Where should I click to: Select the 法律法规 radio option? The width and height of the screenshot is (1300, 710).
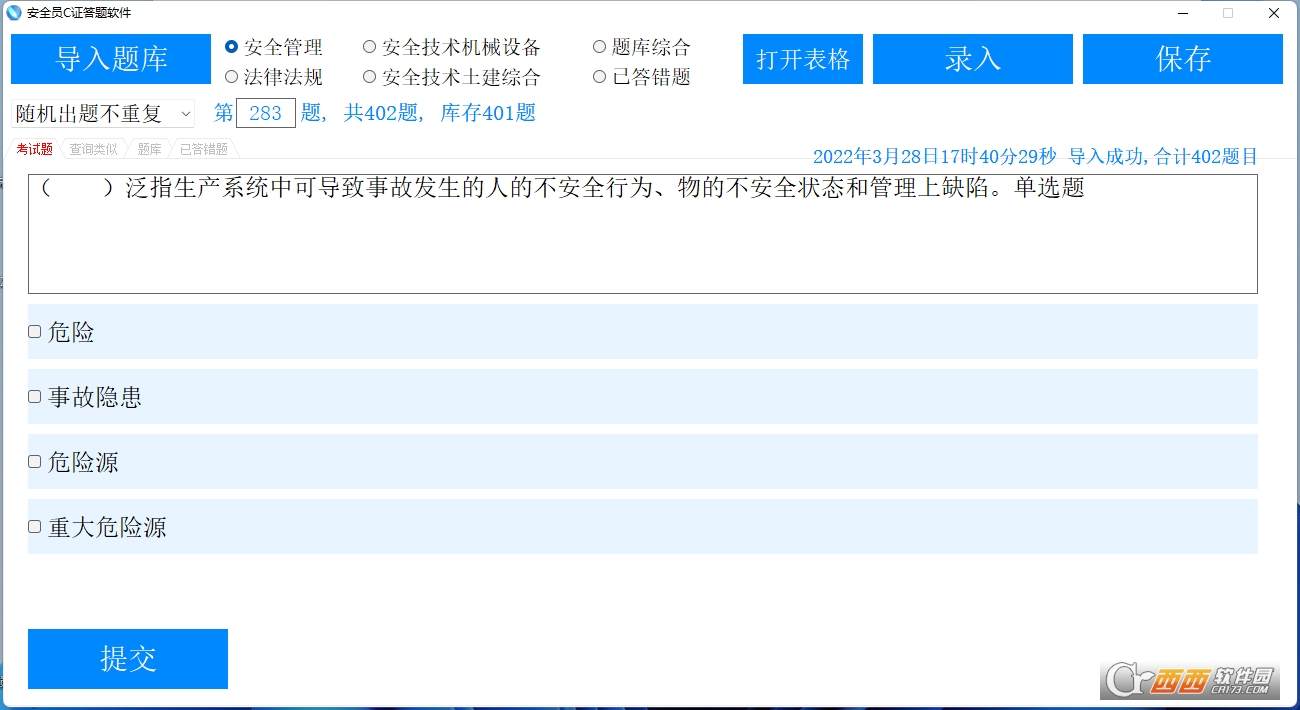click(232, 77)
